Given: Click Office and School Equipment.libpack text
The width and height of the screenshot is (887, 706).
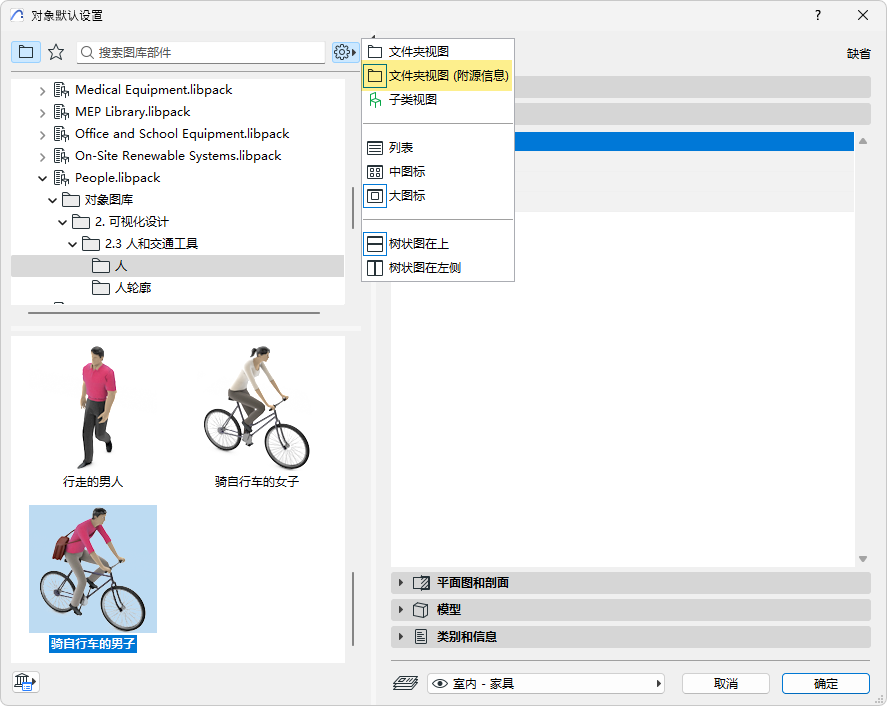Looking at the screenshot, I should (x=182, y=134).
